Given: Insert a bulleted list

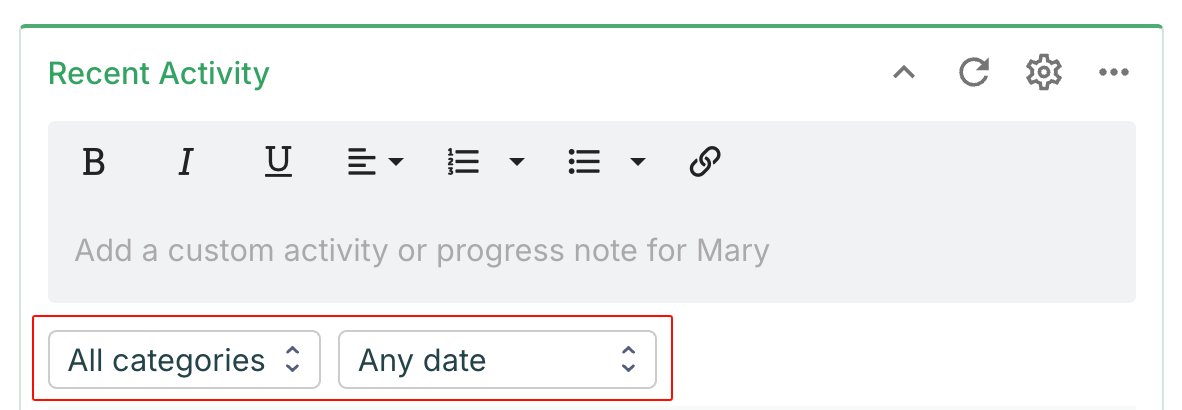Looking at the screenshot, I should [x=584, y=162].
